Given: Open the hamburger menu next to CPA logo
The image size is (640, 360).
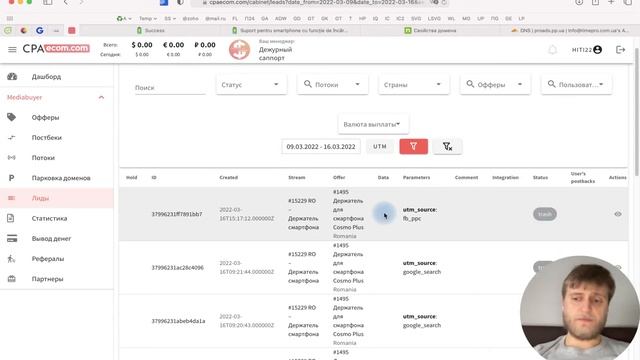Looking at the screenshot, I should (x=12, y=49).
